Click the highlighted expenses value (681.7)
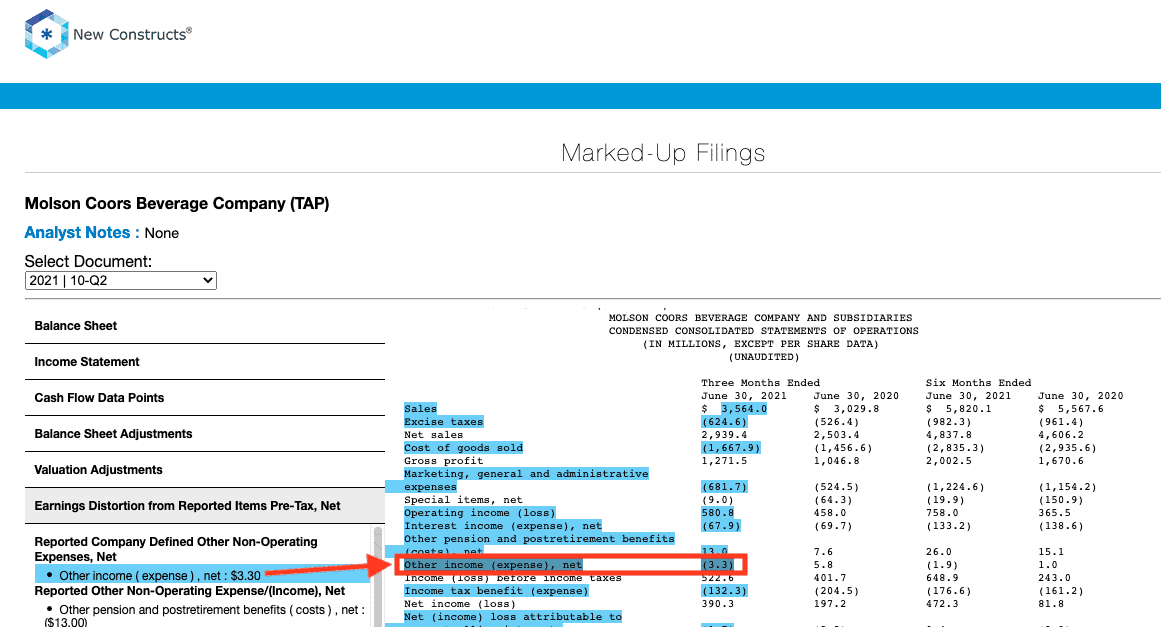 (724, 487)
